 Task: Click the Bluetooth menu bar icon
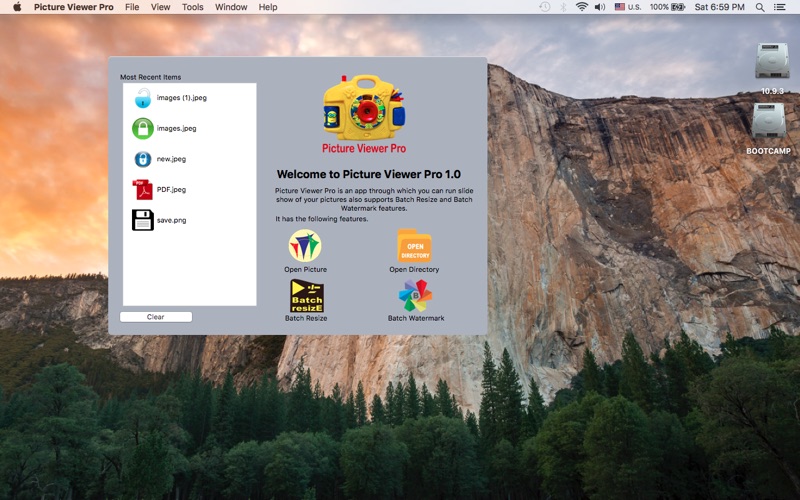[563, 7]
